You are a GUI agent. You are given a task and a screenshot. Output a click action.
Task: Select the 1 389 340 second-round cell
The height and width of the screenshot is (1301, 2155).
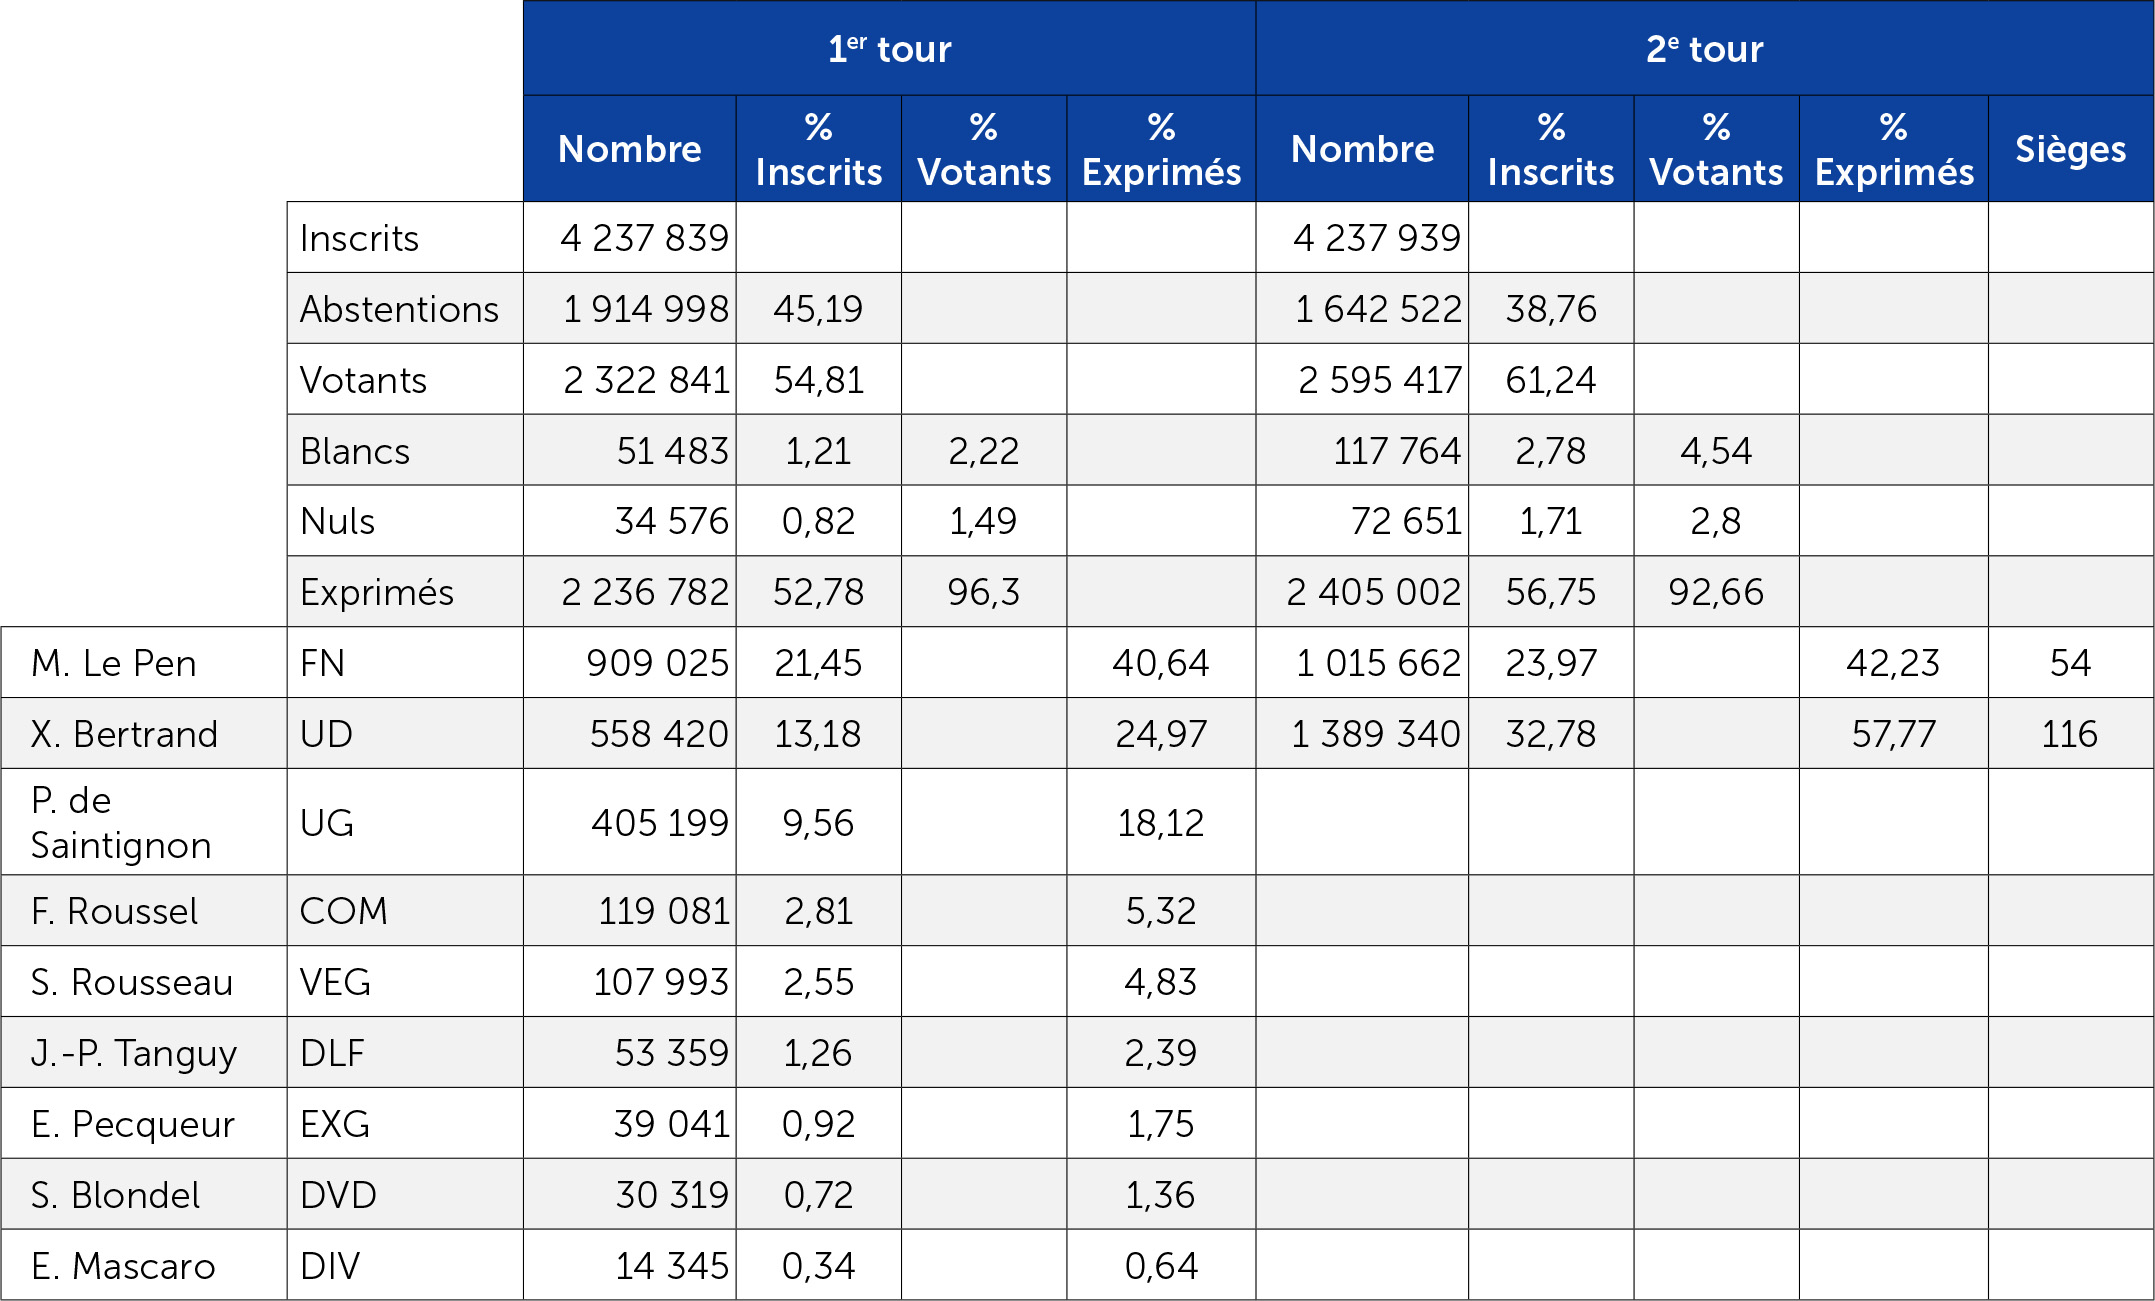coord(1362,733)
